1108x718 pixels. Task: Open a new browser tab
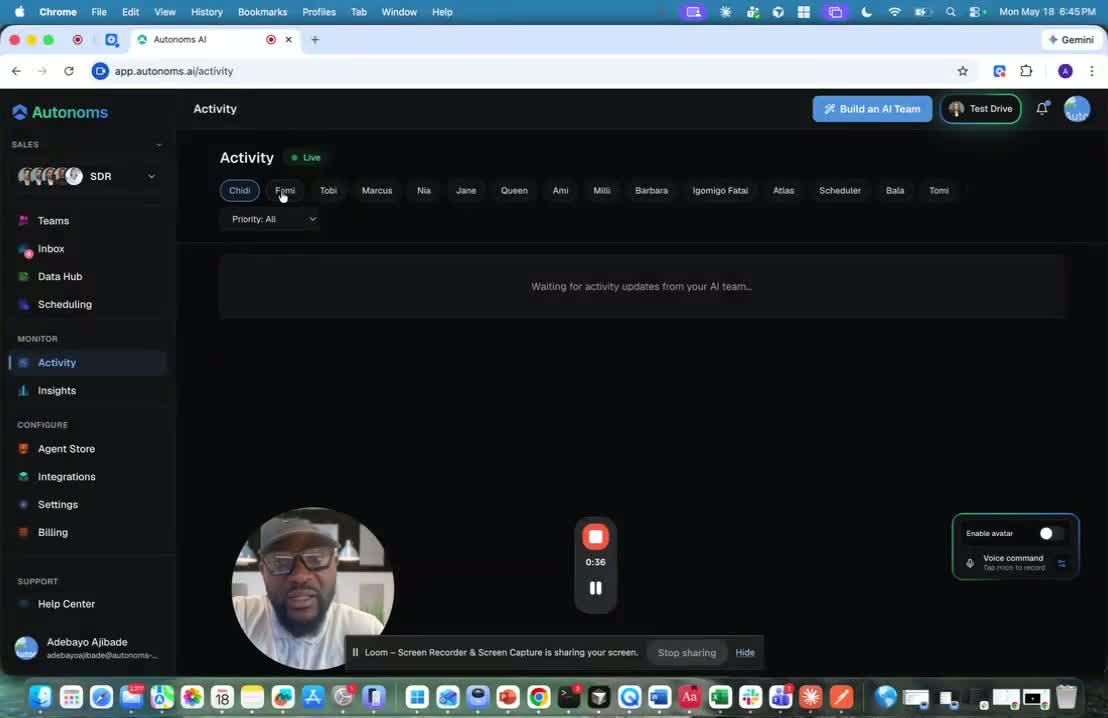coord(315,40)
